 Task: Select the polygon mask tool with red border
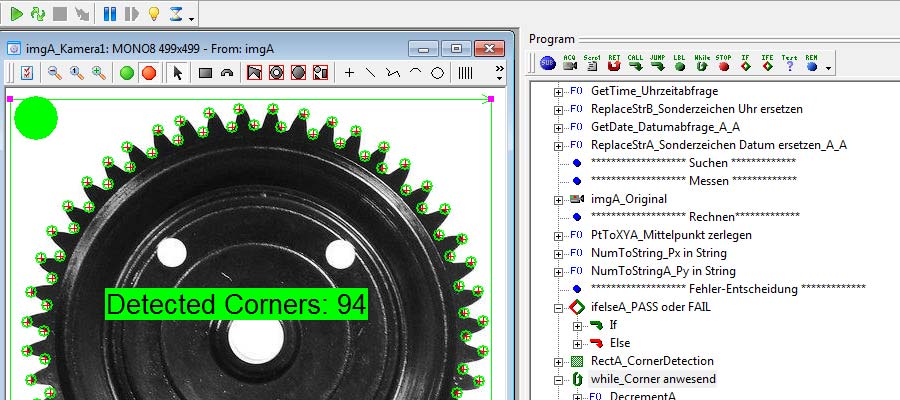[254, 73]
